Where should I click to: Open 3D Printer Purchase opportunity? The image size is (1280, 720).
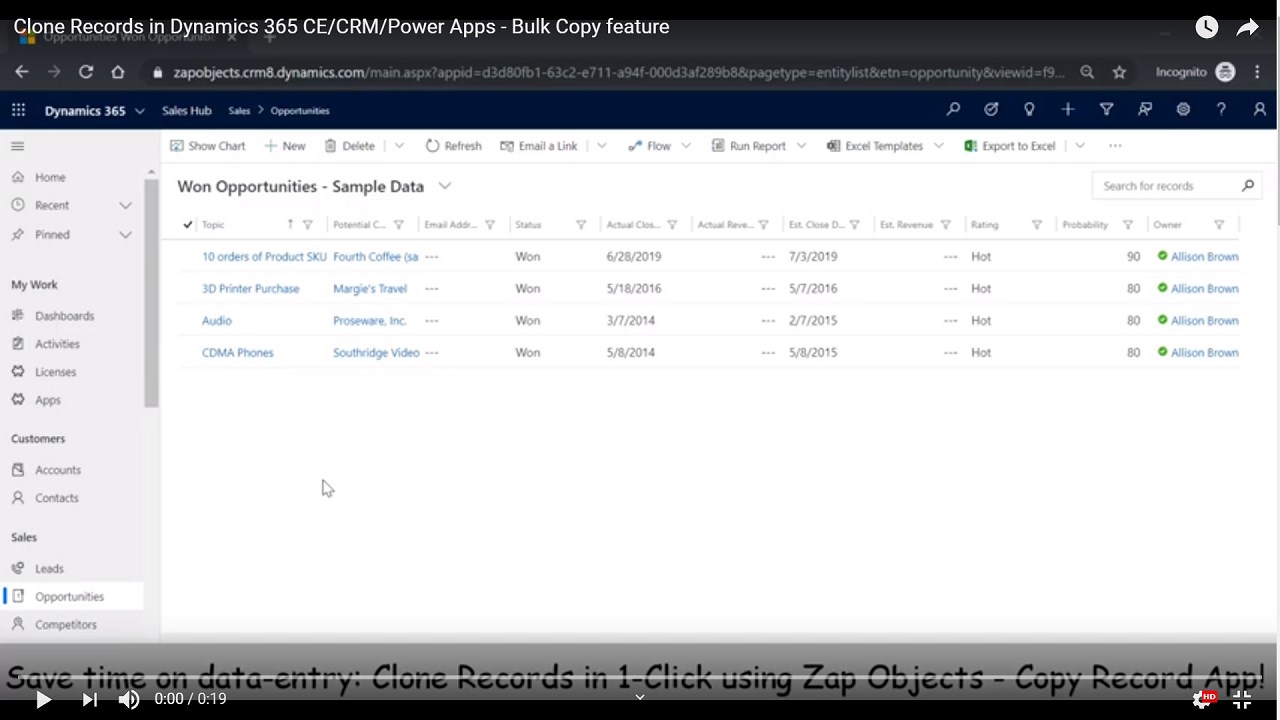[x=250, y=289]
